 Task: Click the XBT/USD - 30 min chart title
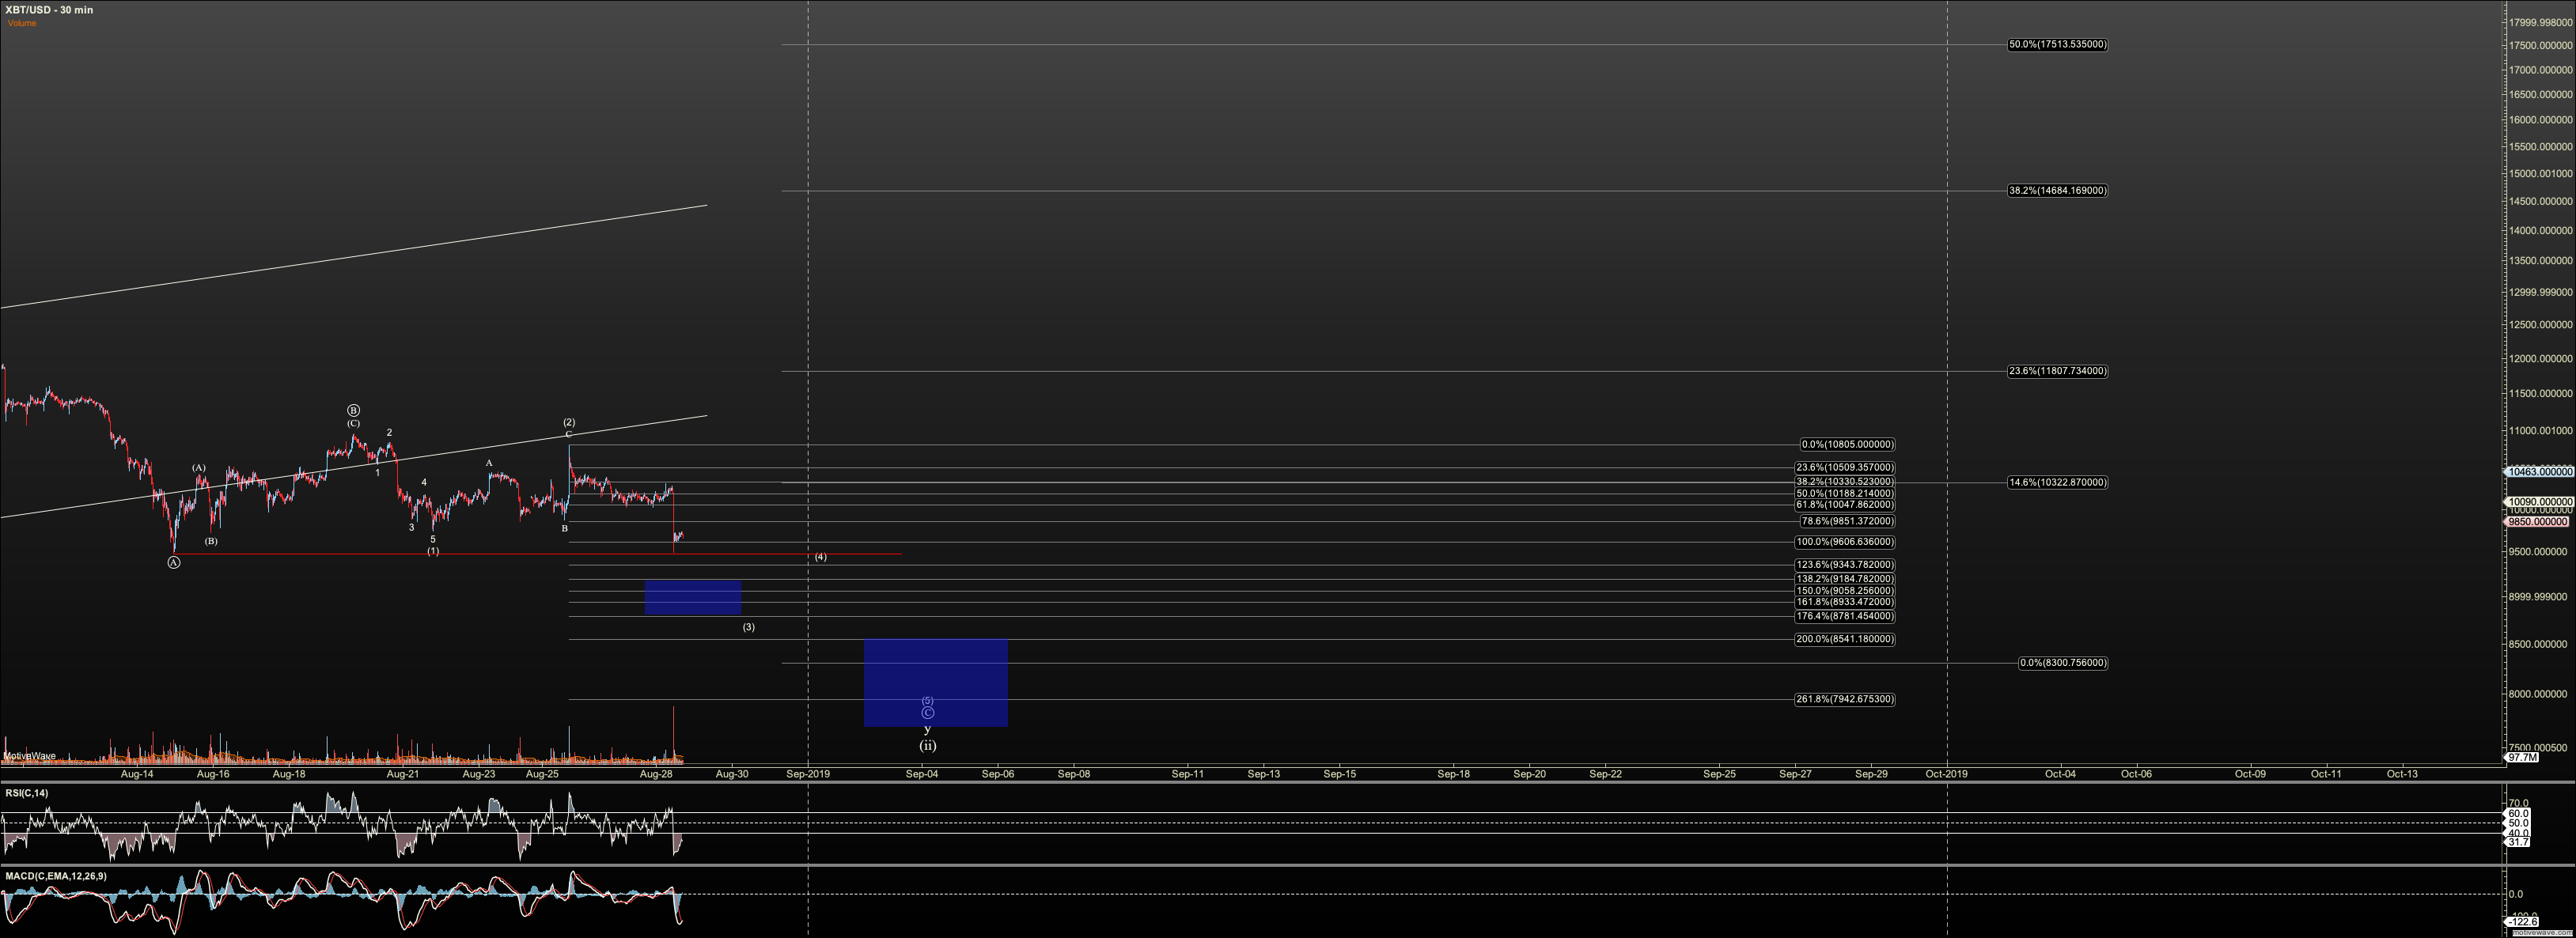(49, 10)
